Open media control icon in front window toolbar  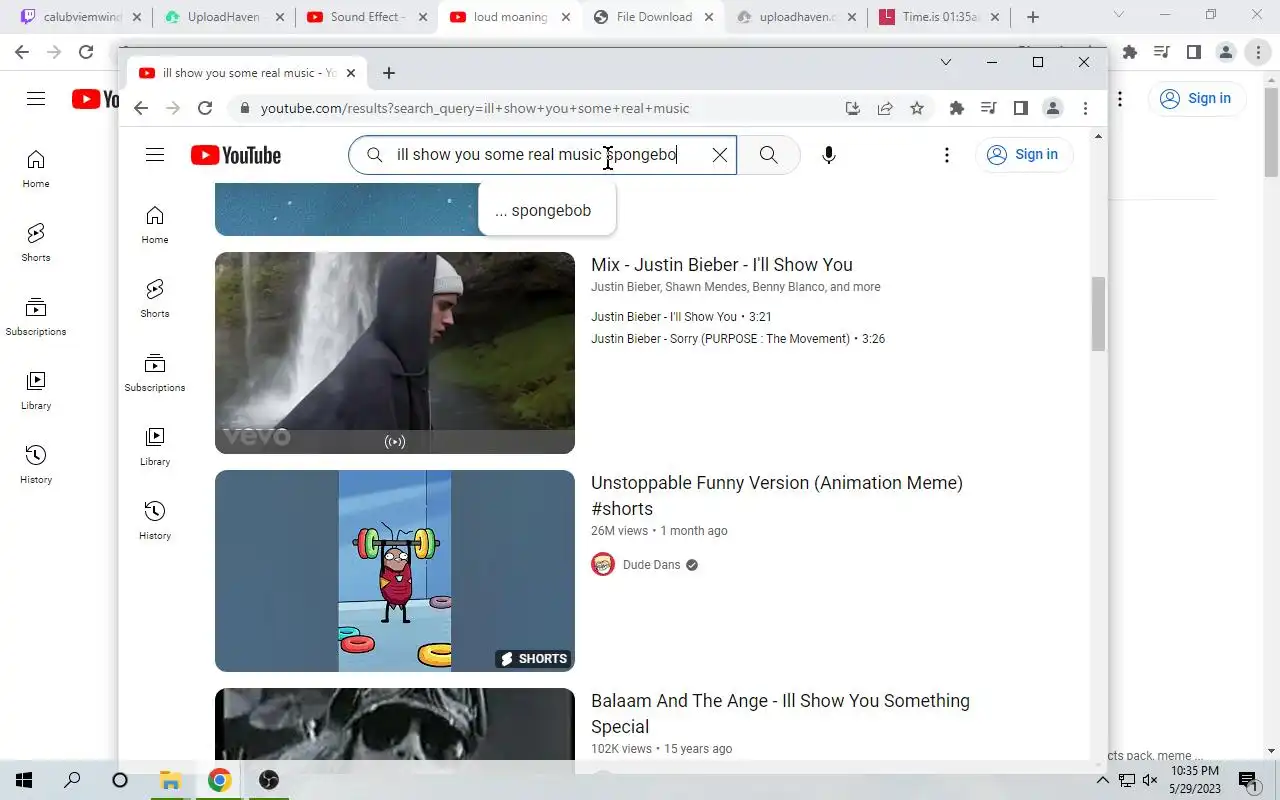988,108
